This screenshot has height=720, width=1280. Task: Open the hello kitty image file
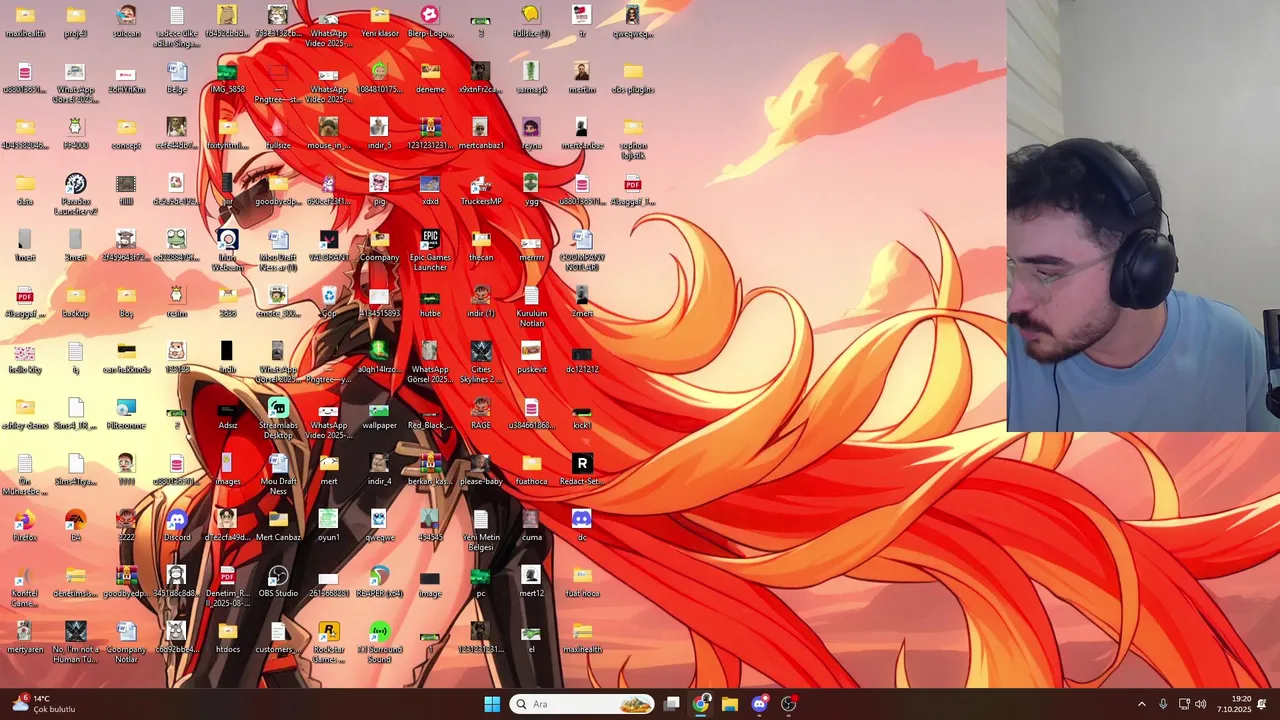[25, 357]
